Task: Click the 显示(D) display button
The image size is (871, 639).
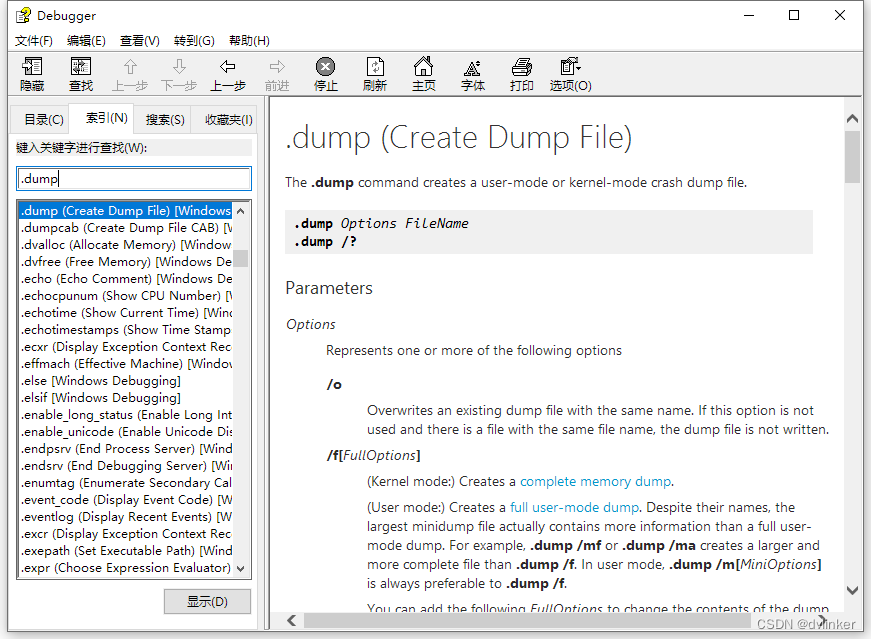Action: (207, 602)
